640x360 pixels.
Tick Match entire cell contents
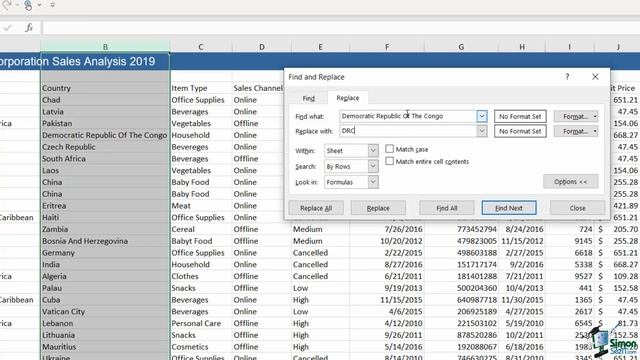390,161
